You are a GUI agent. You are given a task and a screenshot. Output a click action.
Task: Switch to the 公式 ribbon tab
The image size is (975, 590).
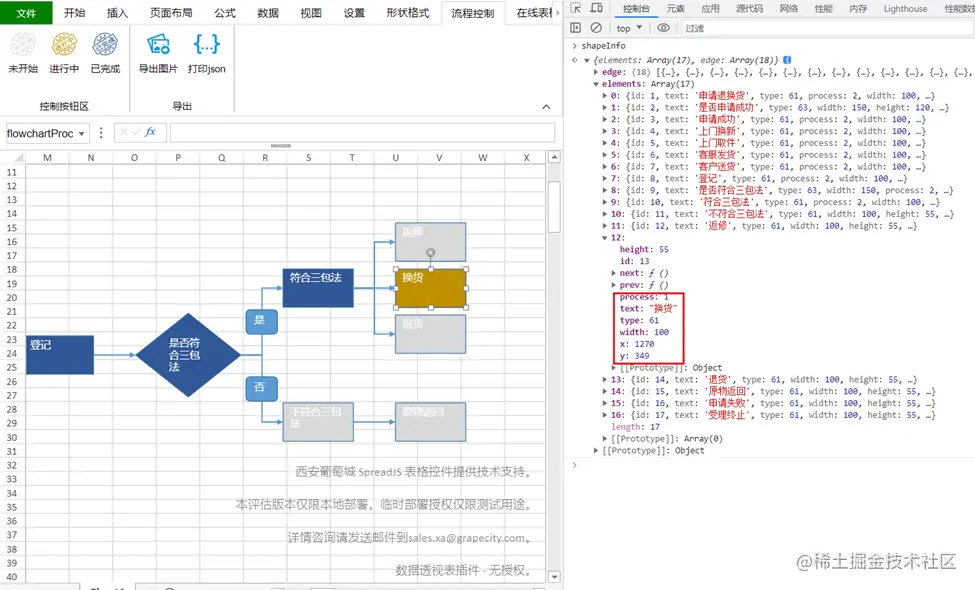(225, 12)
